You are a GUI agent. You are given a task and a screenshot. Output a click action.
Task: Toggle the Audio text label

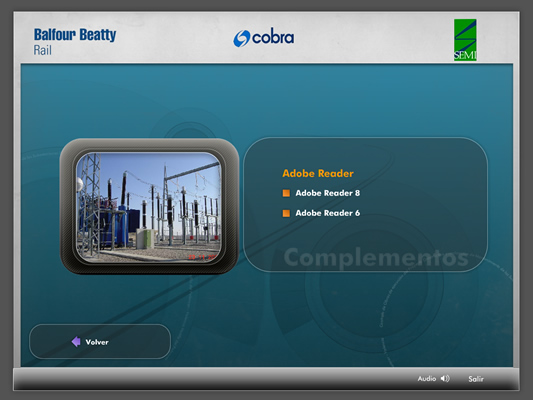point(427,378)
